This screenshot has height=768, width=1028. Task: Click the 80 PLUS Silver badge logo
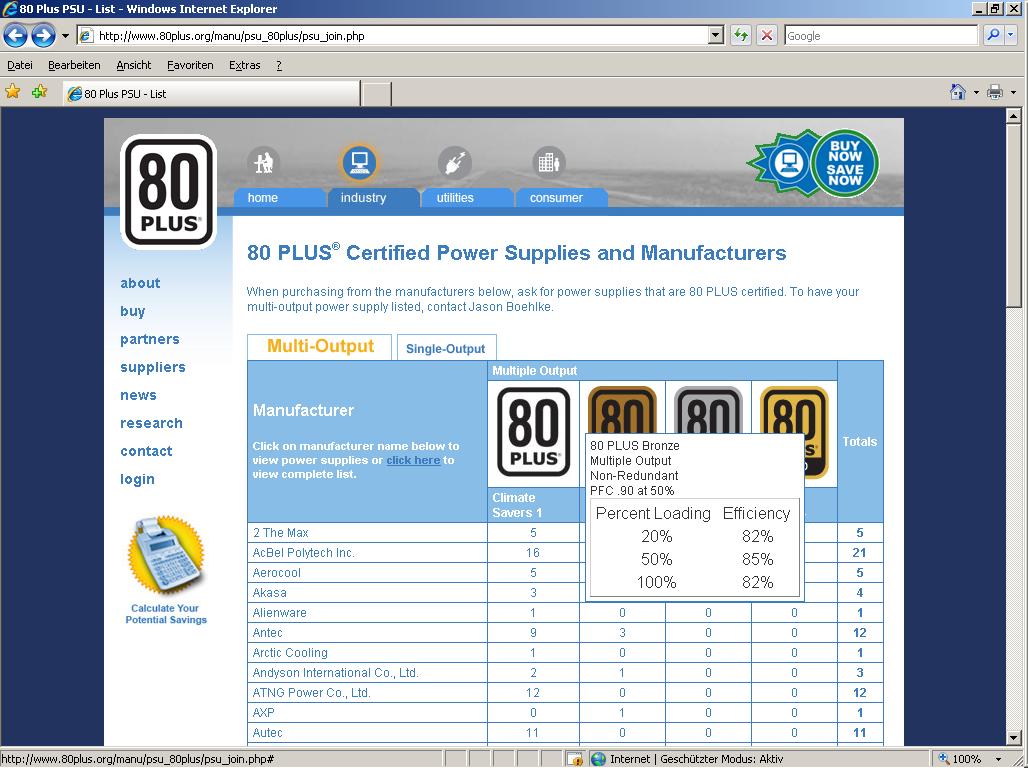point(708,410)
